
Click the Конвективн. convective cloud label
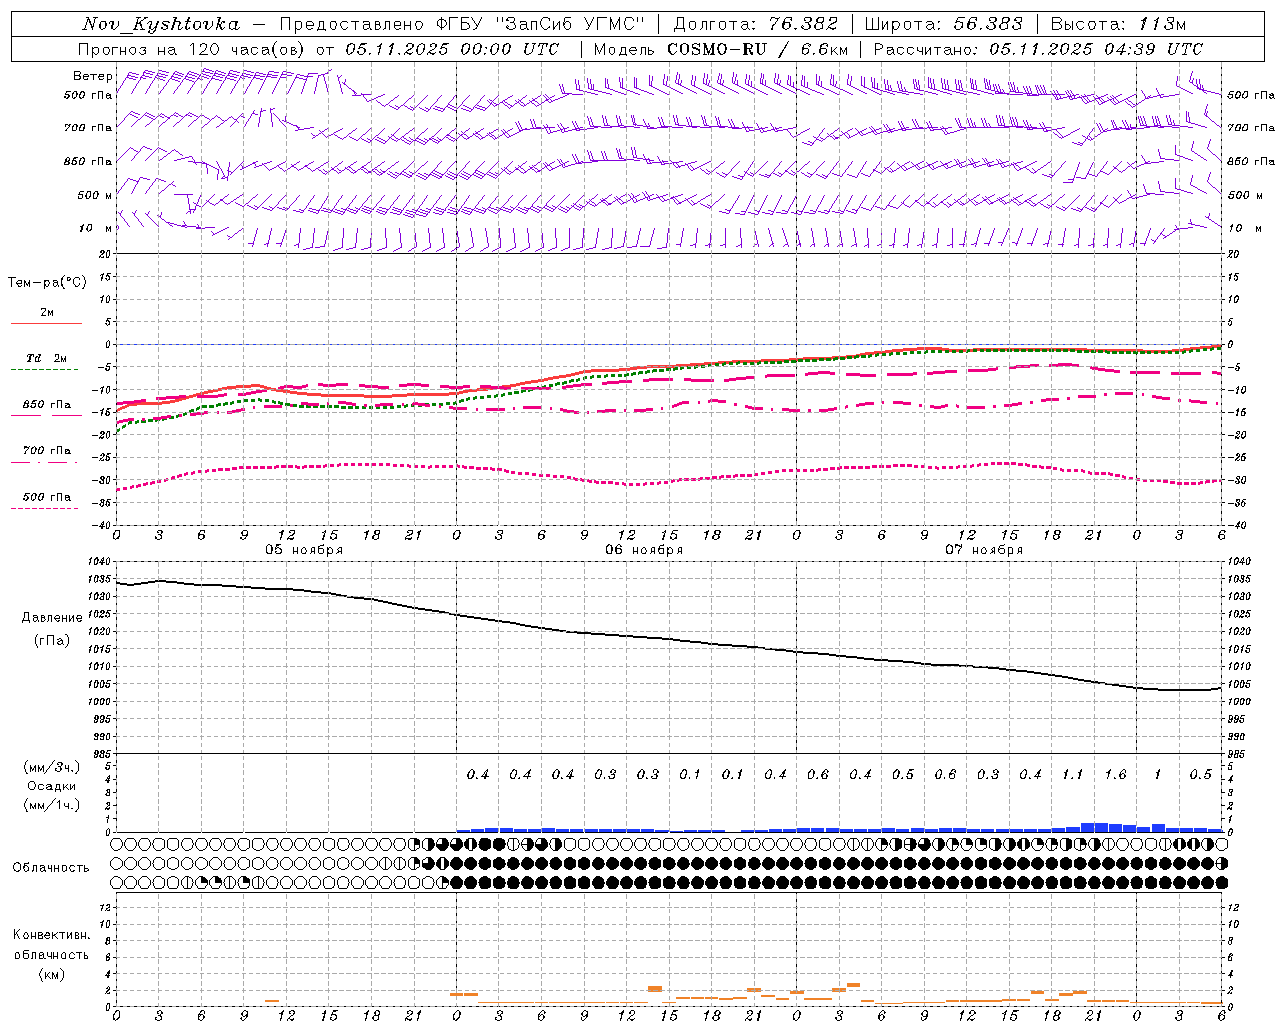[x=51, y=936]
